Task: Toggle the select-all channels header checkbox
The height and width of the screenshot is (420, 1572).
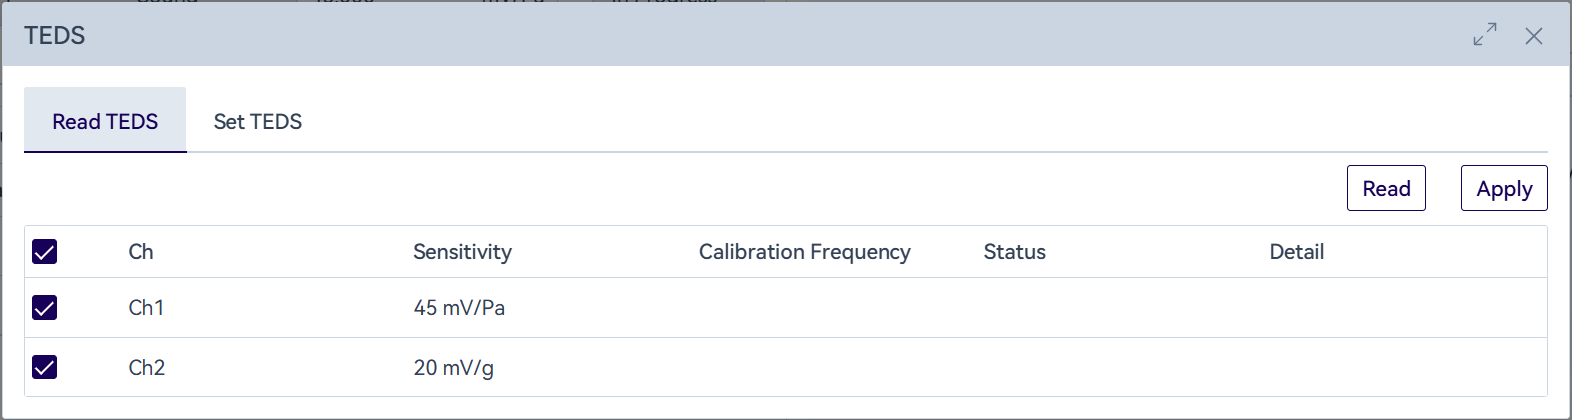Action: 45,251
